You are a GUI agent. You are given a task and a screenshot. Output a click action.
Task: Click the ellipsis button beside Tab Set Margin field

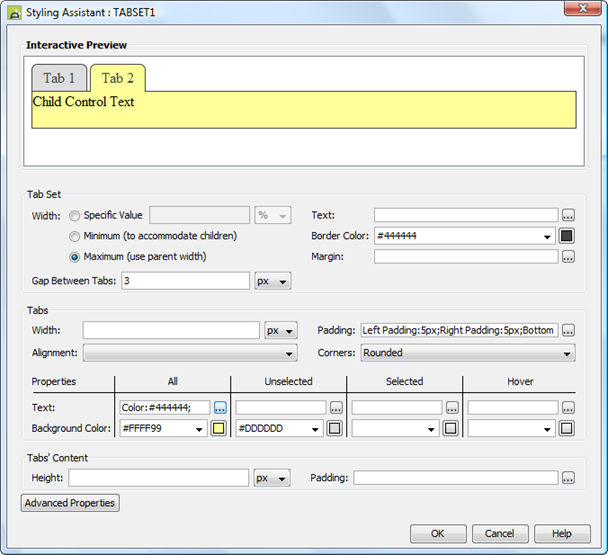(568, 257)
